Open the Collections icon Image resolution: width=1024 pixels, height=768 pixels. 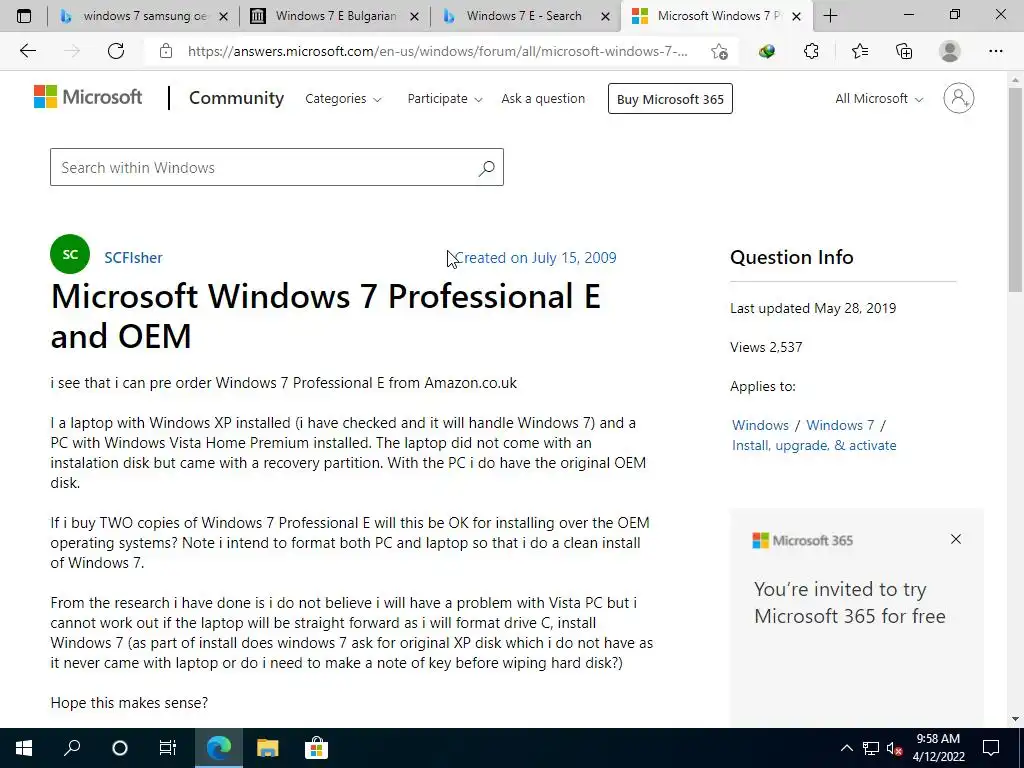pyautogui.click(x=904, y=51)
